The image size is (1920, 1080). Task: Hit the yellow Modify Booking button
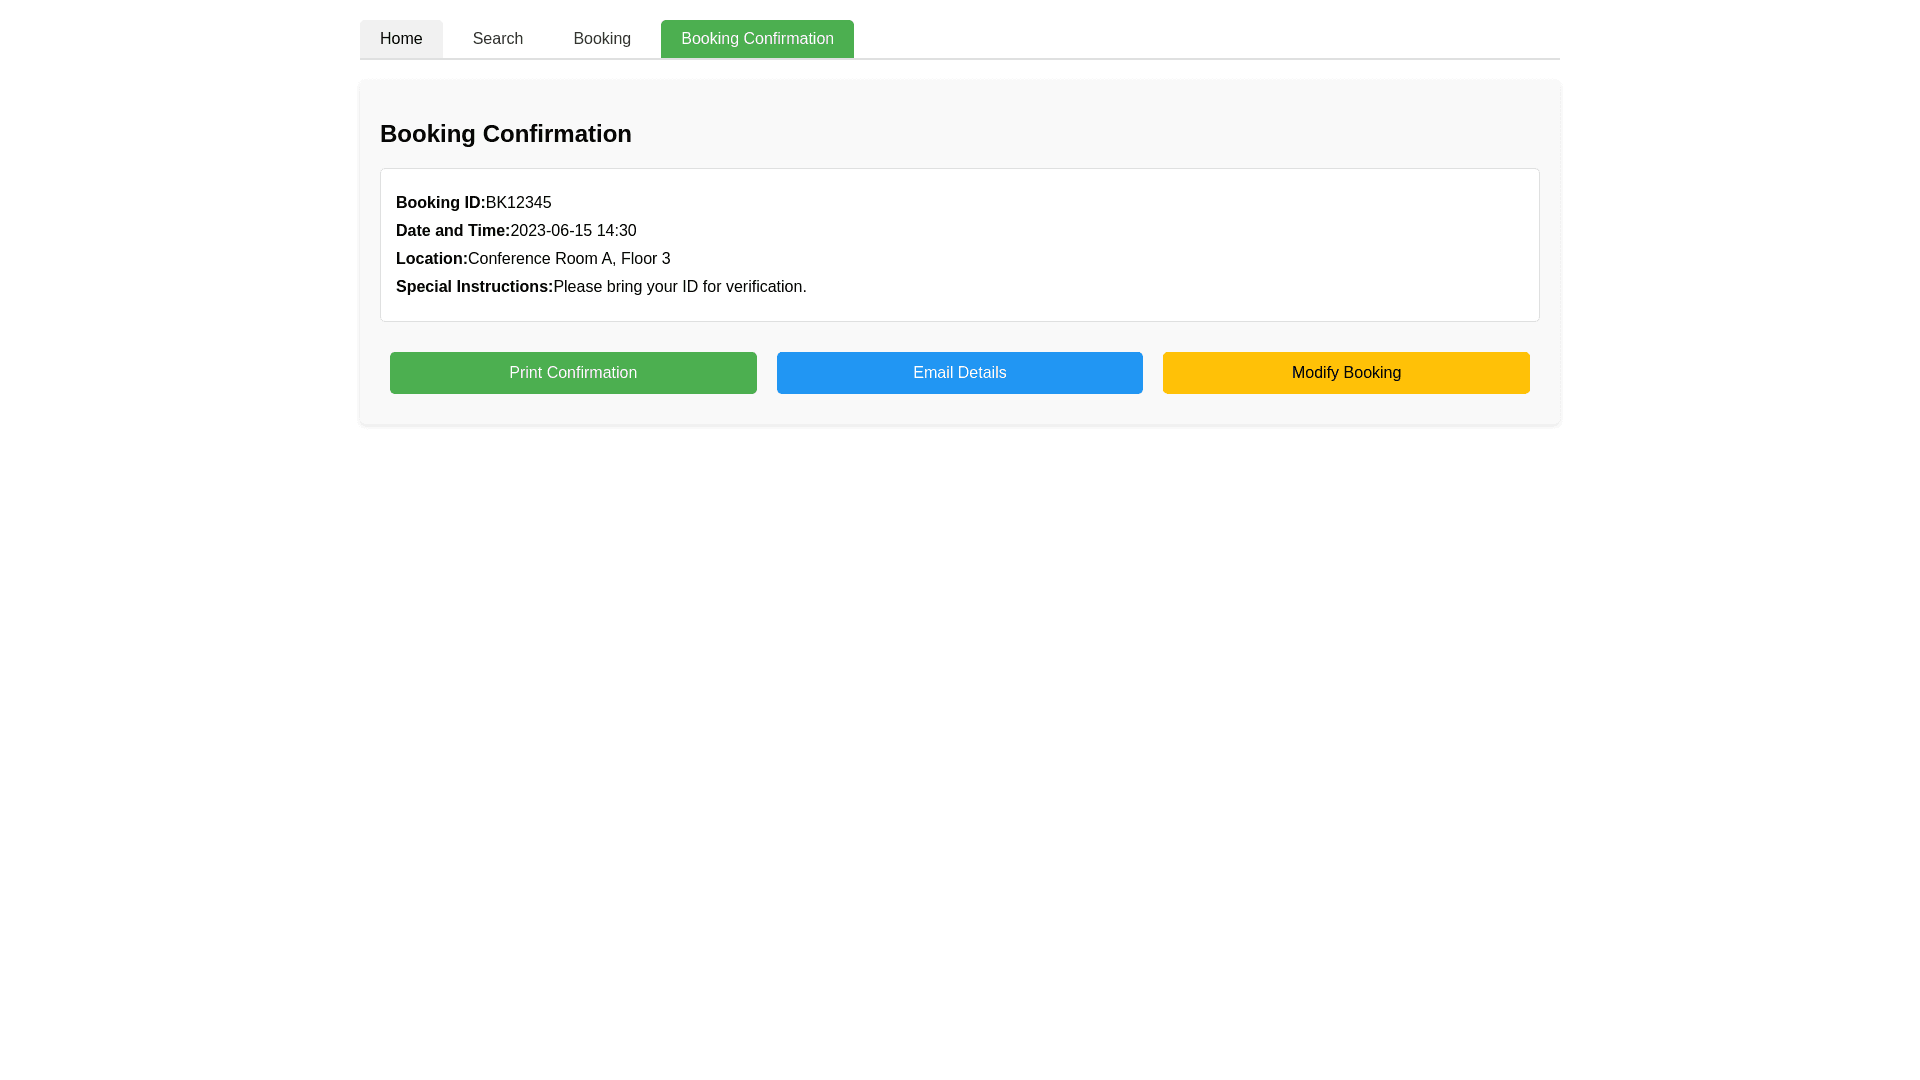(x=1345, y=373)
